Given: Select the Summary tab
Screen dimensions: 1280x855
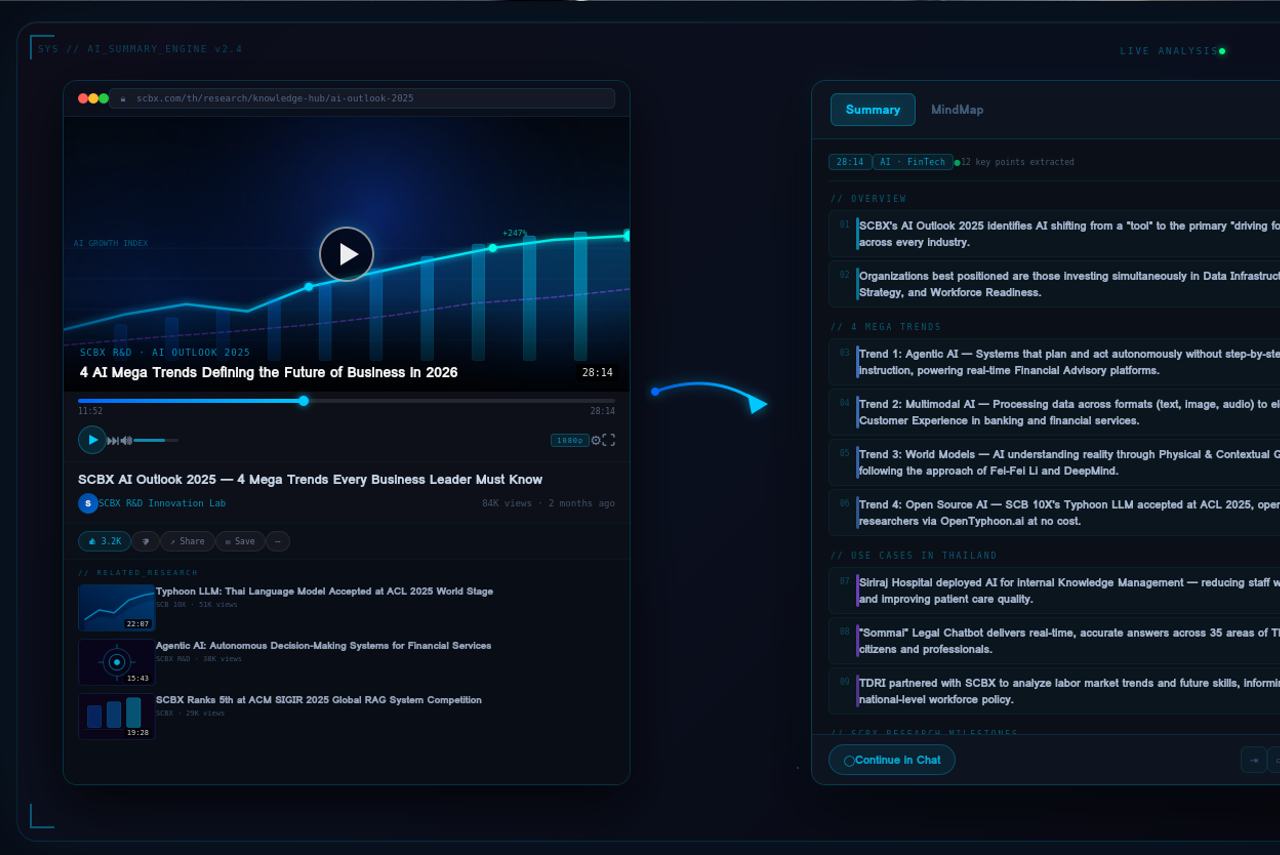Looking at the screenshot, I should point(872,110).
